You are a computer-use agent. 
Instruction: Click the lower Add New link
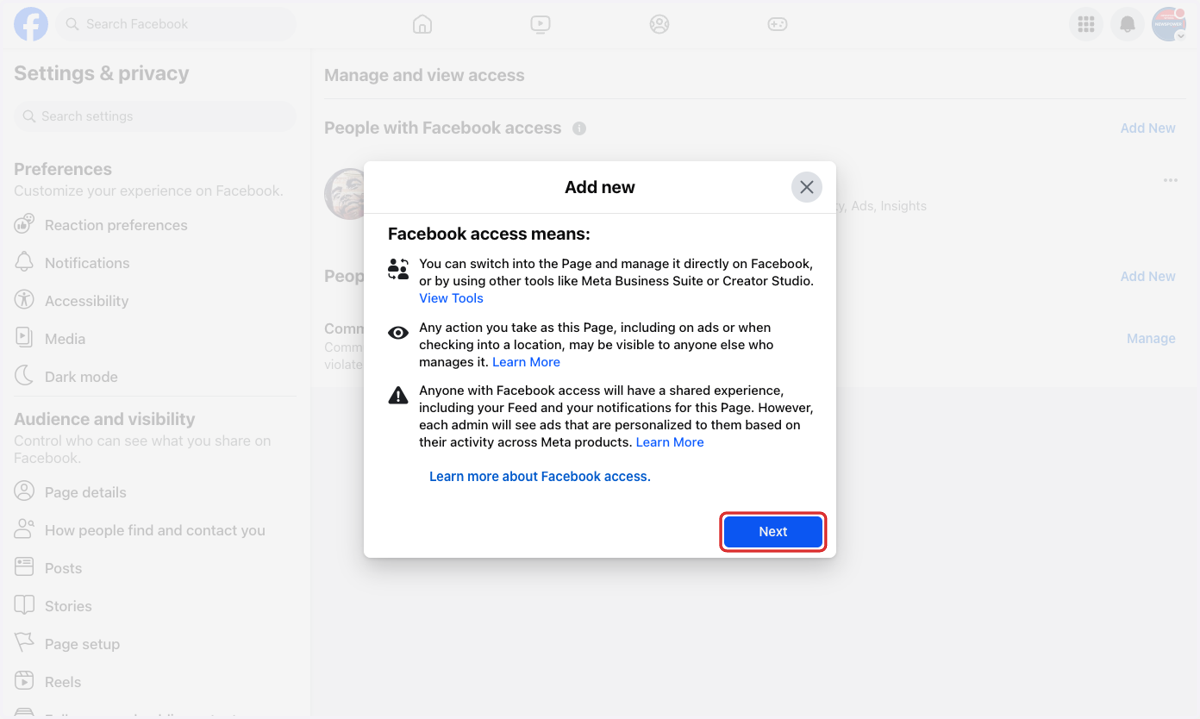click(1148, 276)
